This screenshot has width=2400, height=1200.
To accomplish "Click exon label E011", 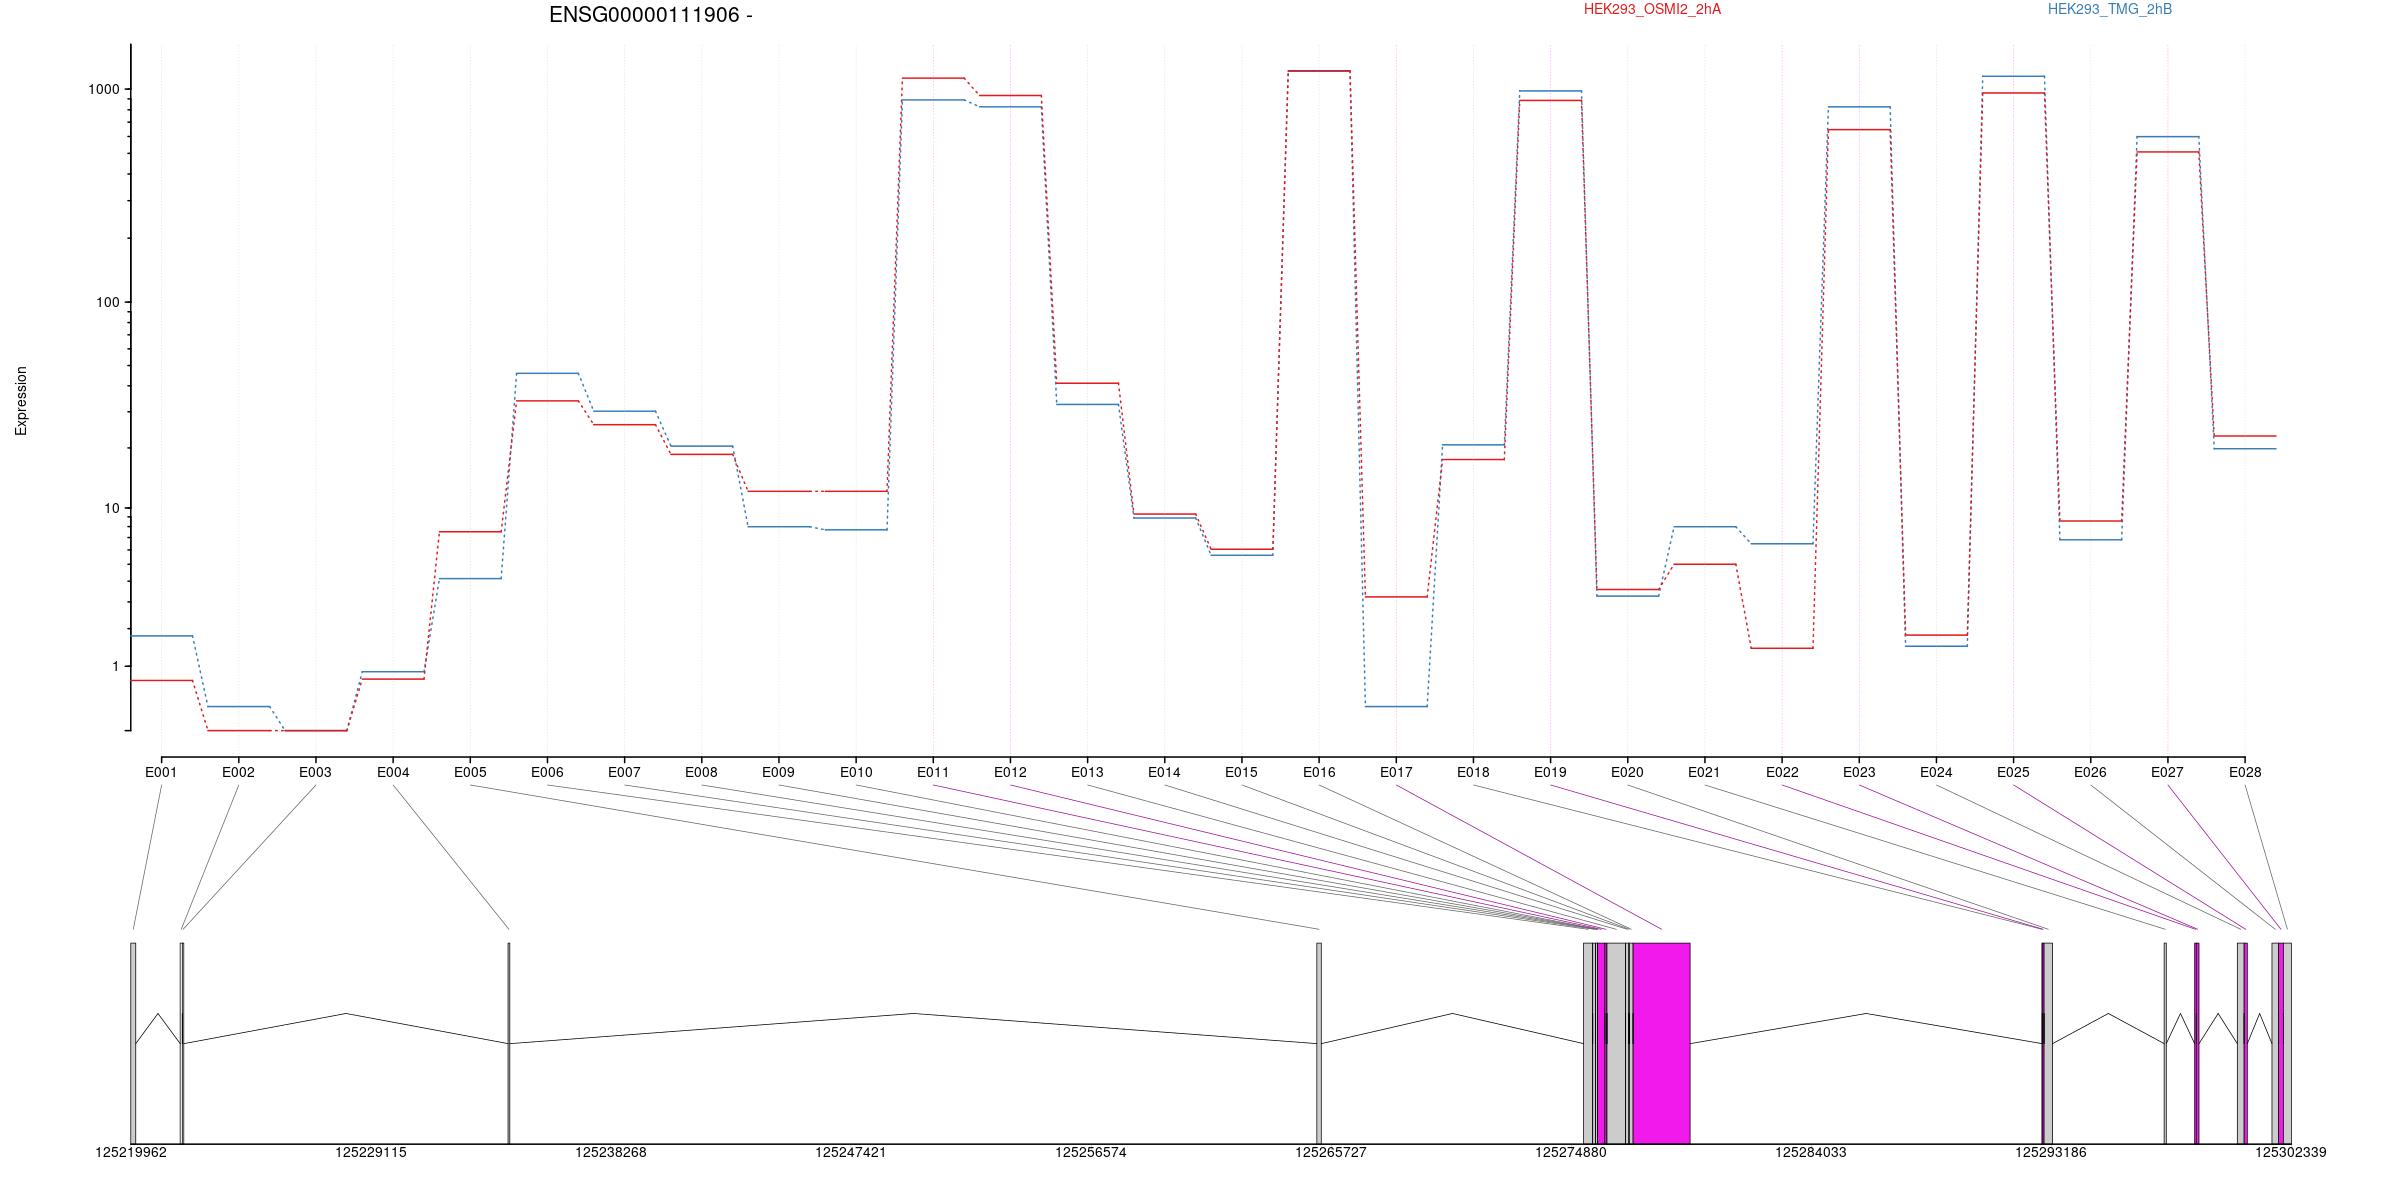I will pos(933,772).
